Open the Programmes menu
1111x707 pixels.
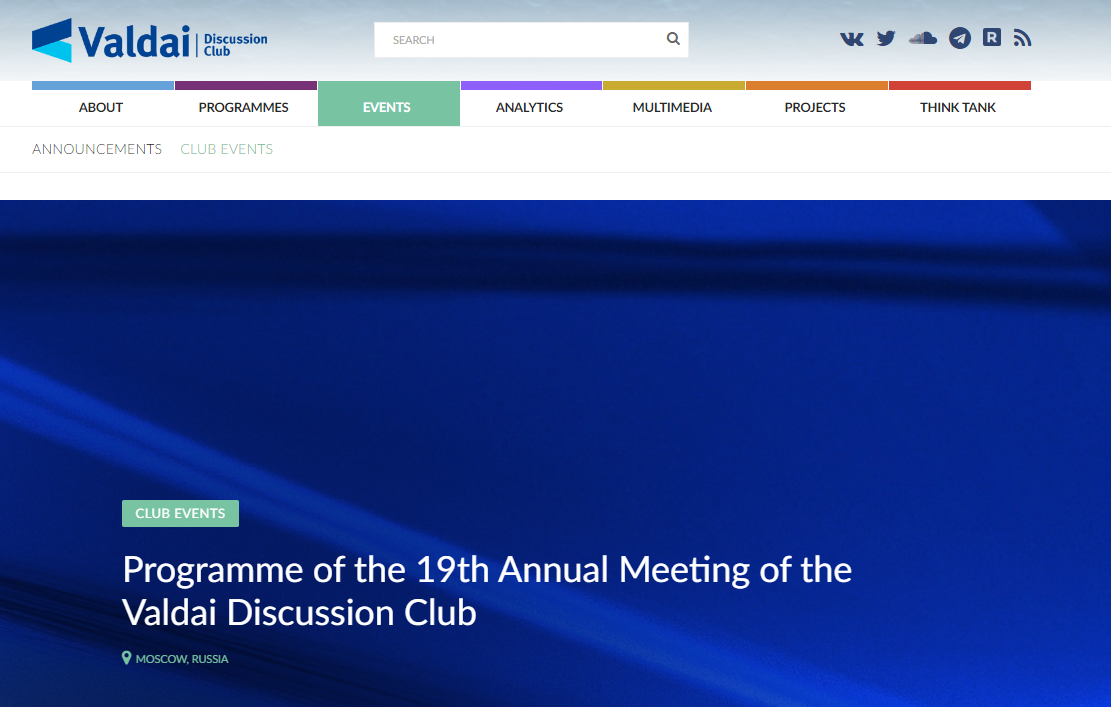[x=244, y=107]
